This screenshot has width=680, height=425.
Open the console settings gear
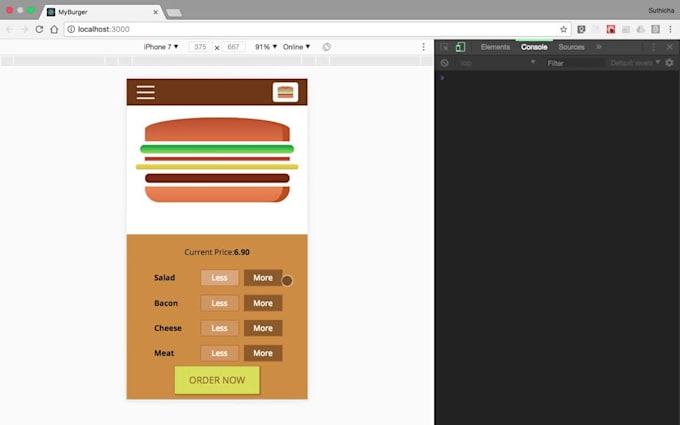(x=669, y=63)
